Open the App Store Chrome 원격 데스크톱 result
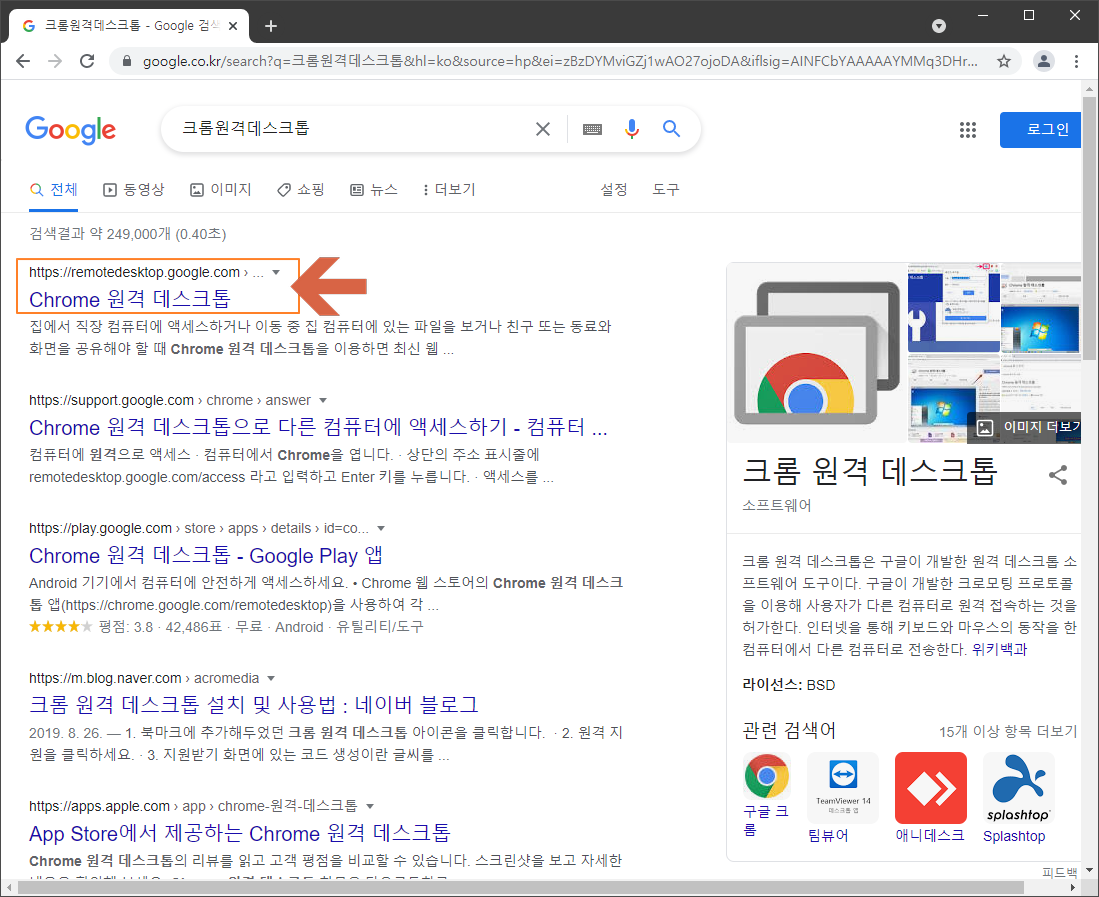The height and width of the screenshot is (897, 1099). point(240,833)
